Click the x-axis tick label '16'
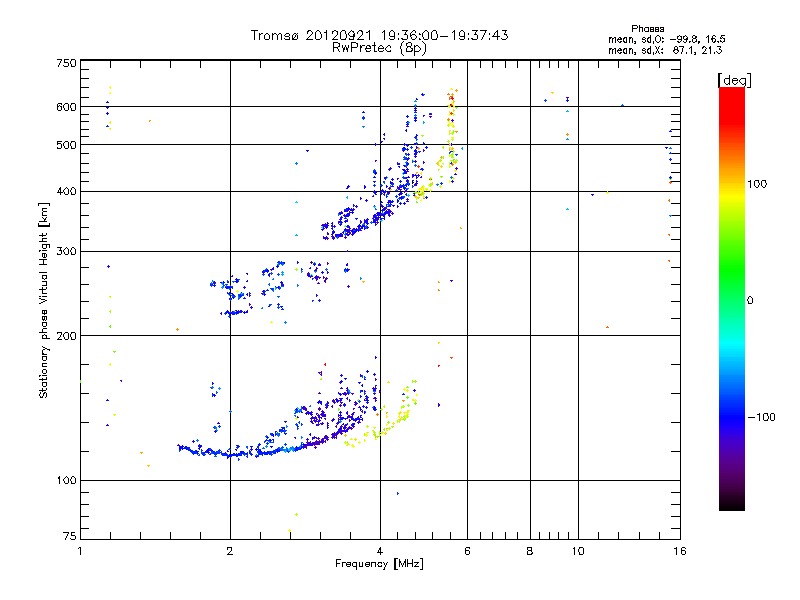Image resolution: width=800 pixels, height=600 pixels. click(680, 551)
